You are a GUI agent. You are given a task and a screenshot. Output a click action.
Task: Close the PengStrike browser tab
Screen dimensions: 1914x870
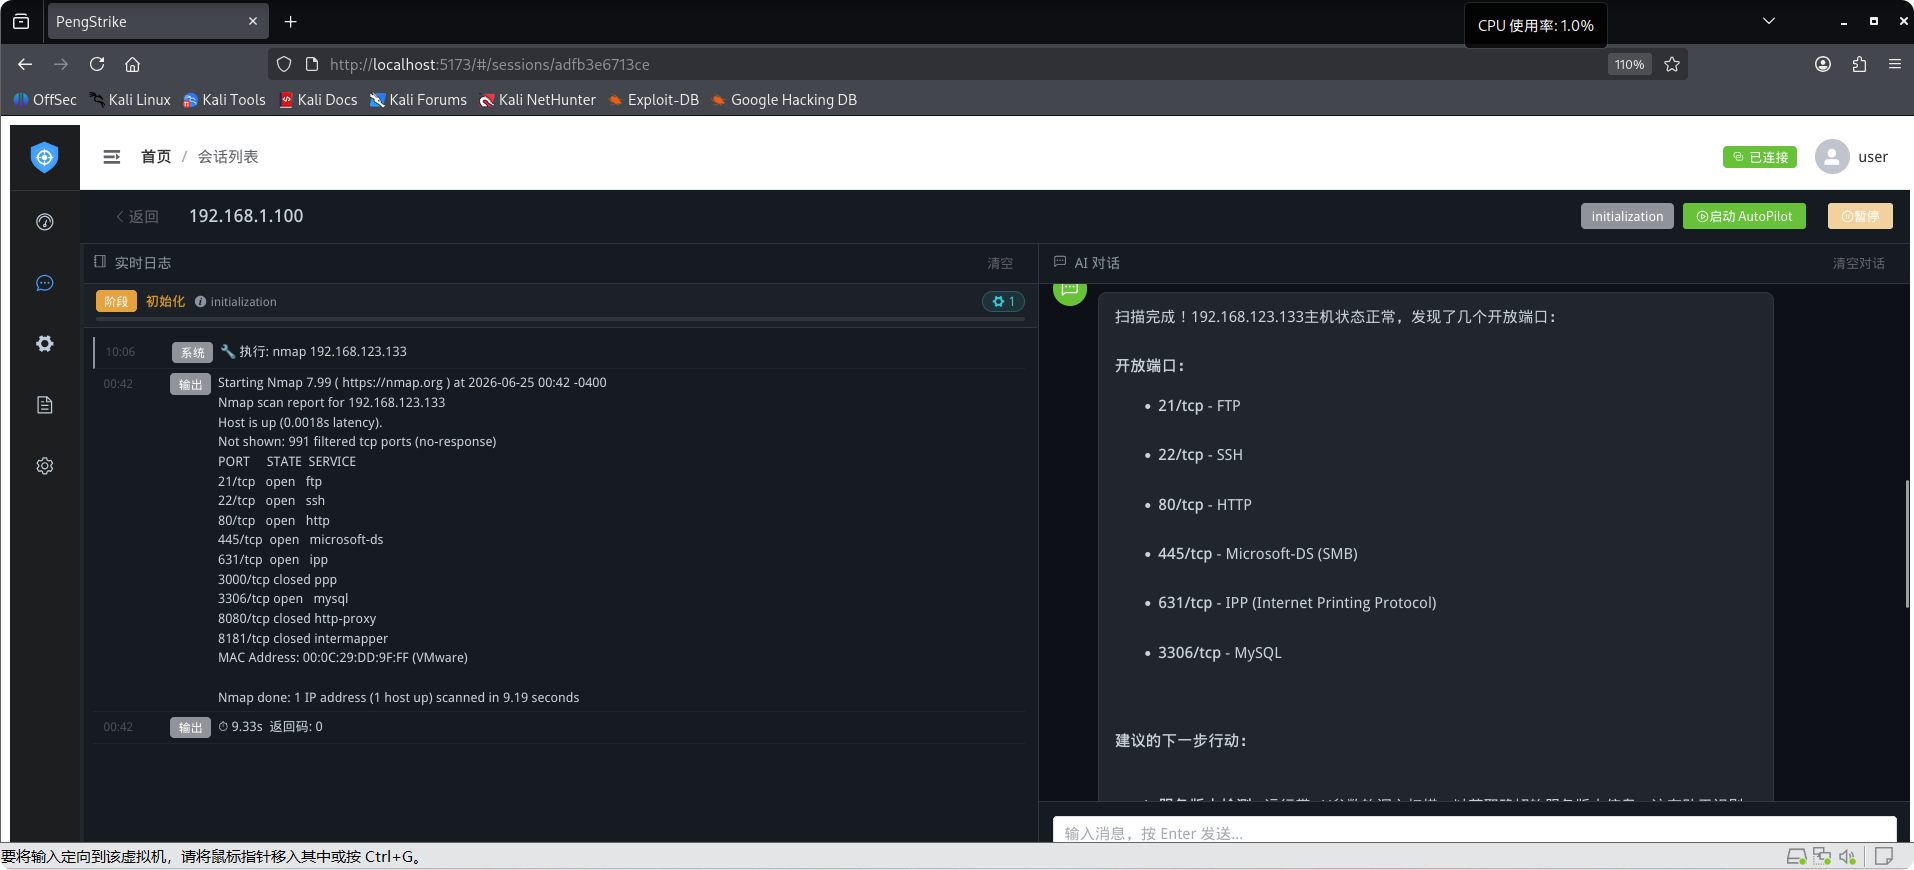253,21
